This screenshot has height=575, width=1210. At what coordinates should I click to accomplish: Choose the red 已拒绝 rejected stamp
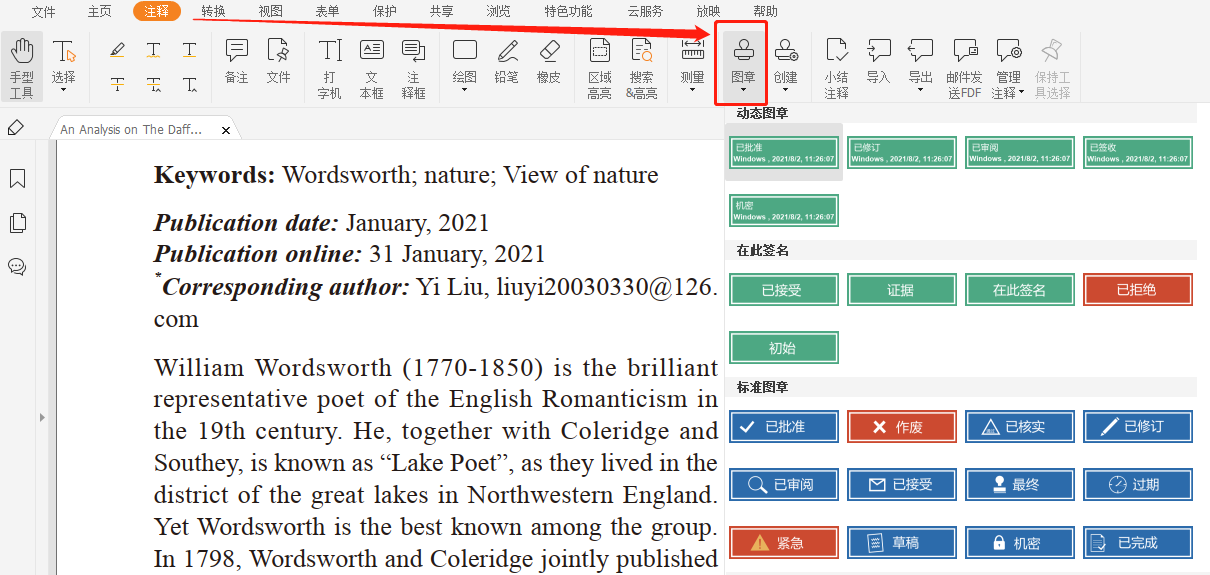pyautogui.click(x=1137, y=290)
